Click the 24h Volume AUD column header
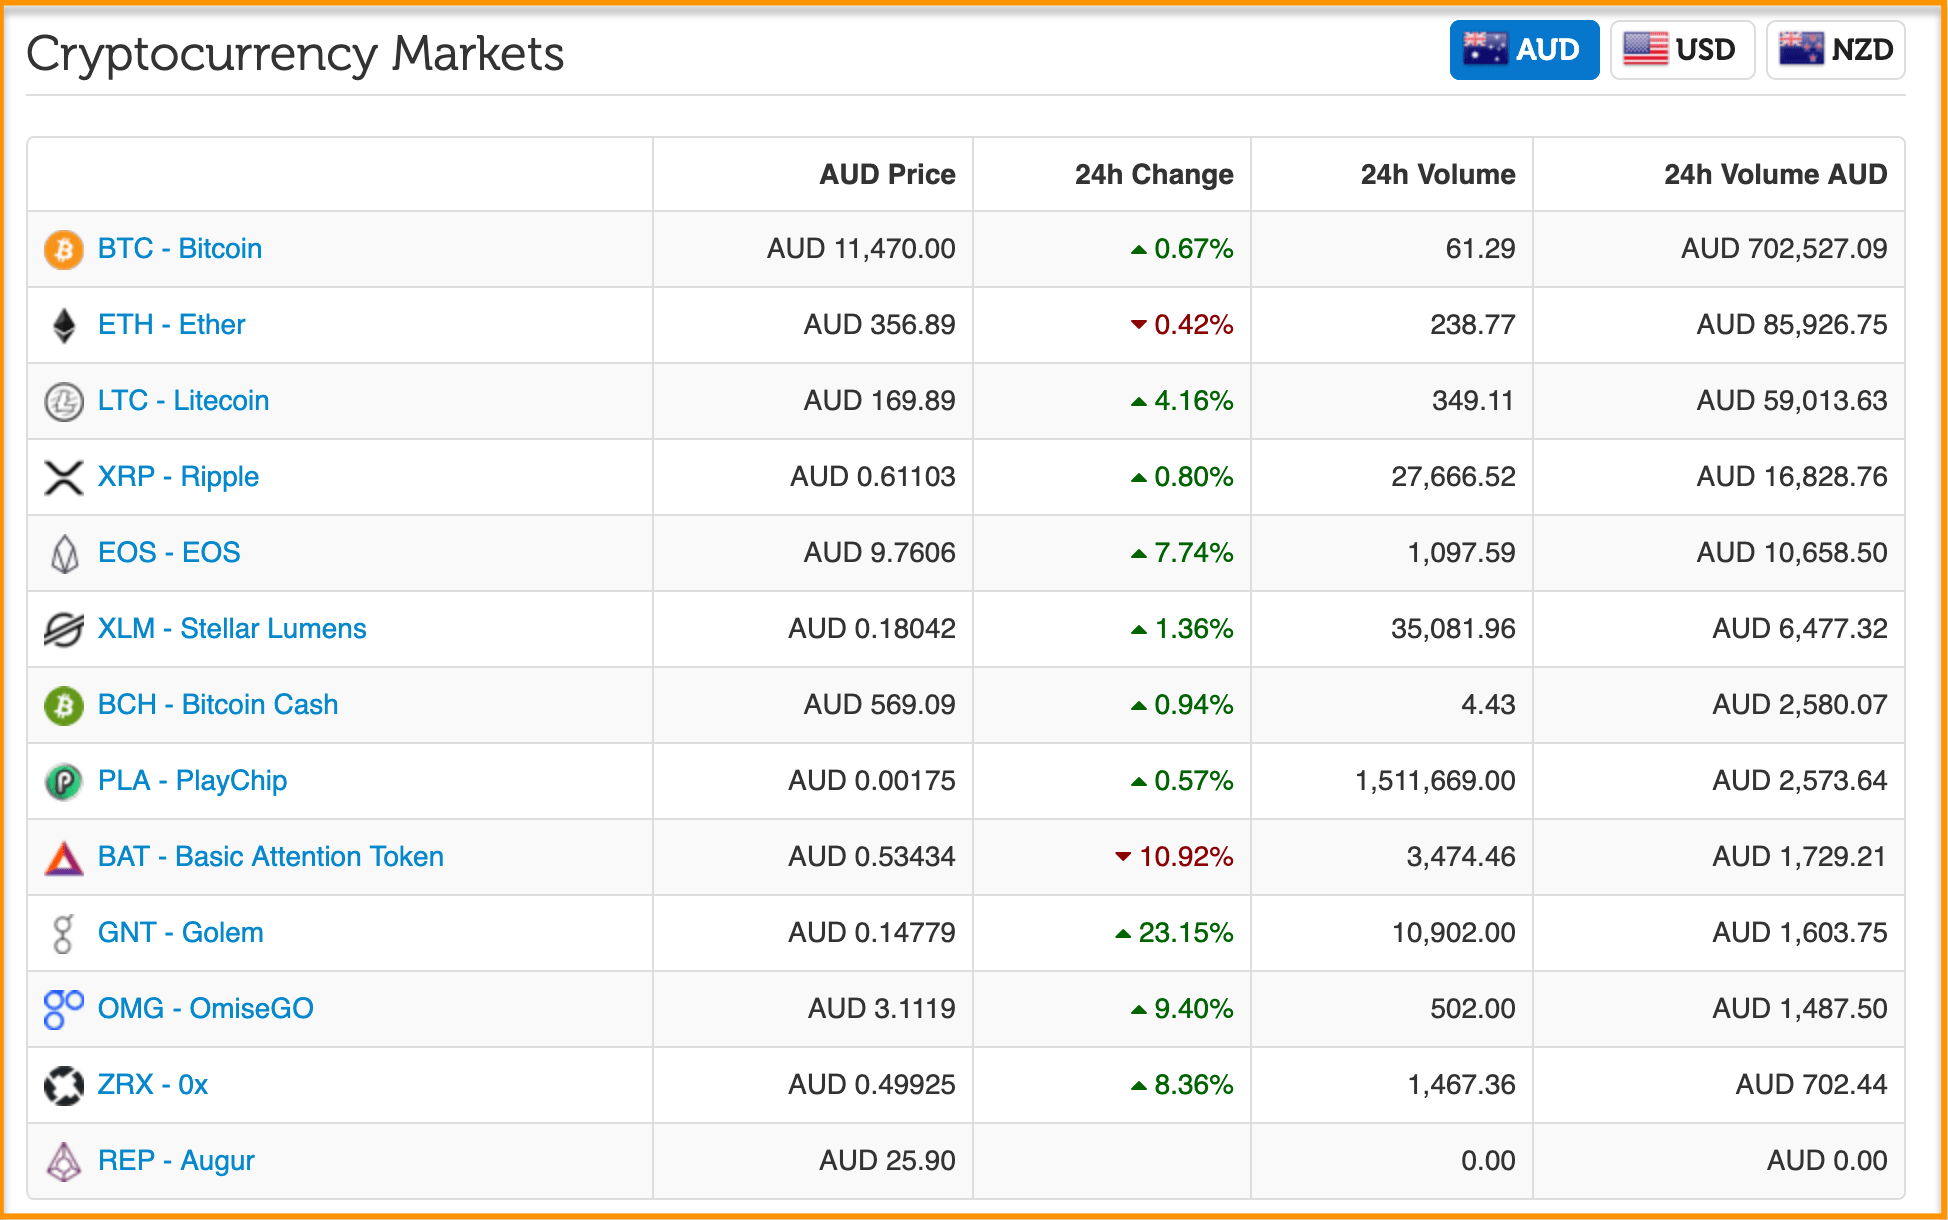The height and width of the screenshot is (1220, 1948). coord(1775,174)
